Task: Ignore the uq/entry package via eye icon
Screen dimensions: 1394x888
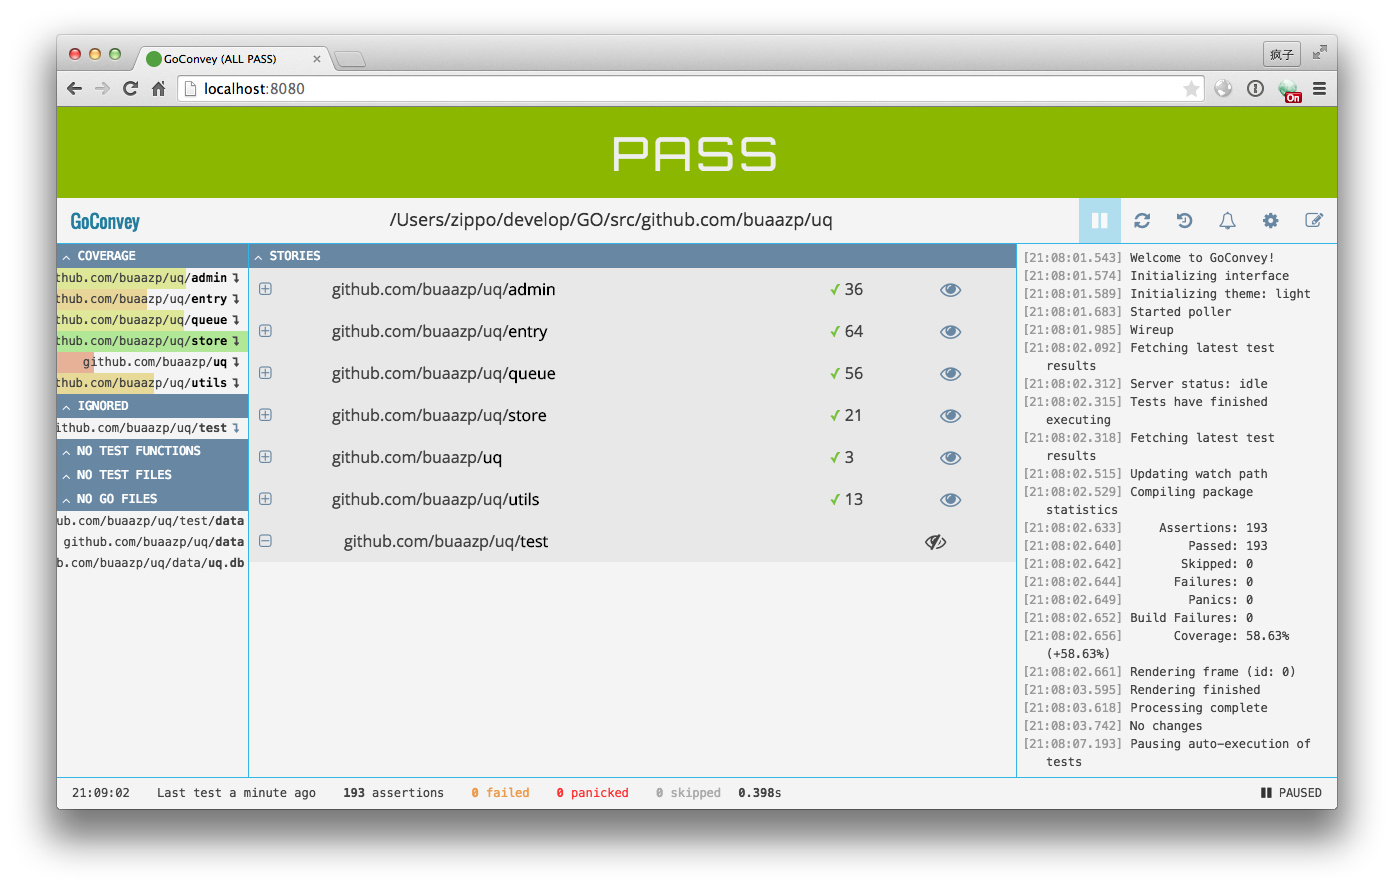Action: click(x=950, y=332)
